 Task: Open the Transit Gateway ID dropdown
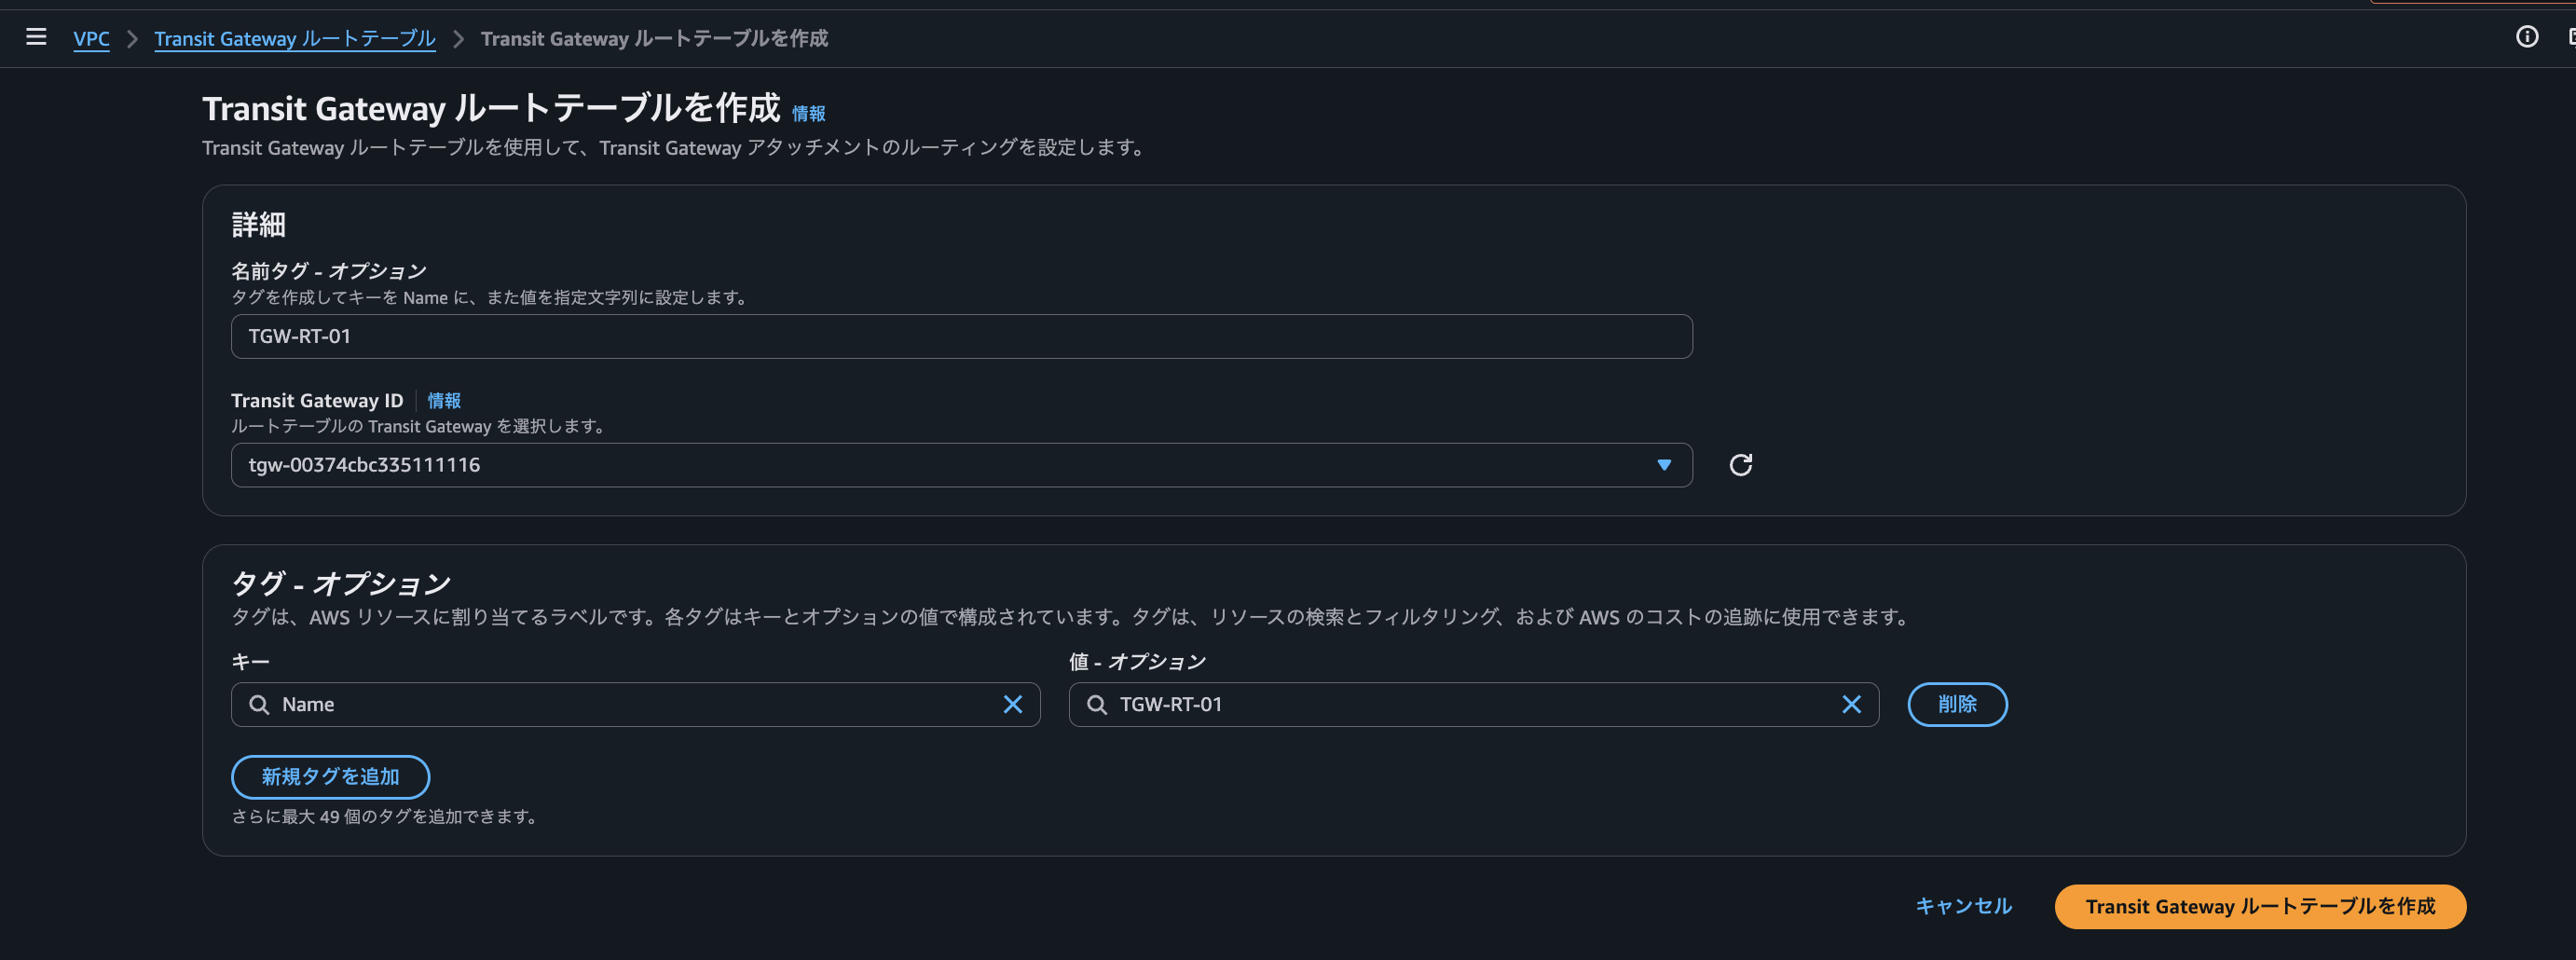click(960, 464)
